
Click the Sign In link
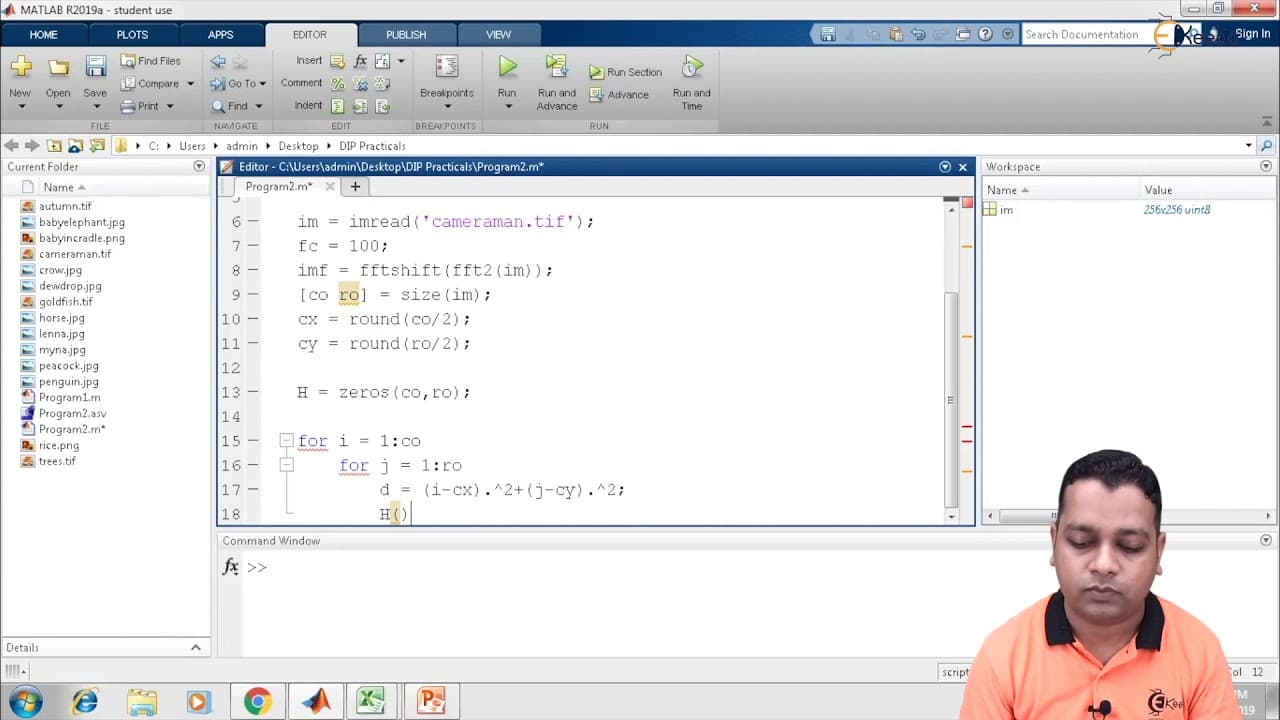click(x=1252, y=34)
